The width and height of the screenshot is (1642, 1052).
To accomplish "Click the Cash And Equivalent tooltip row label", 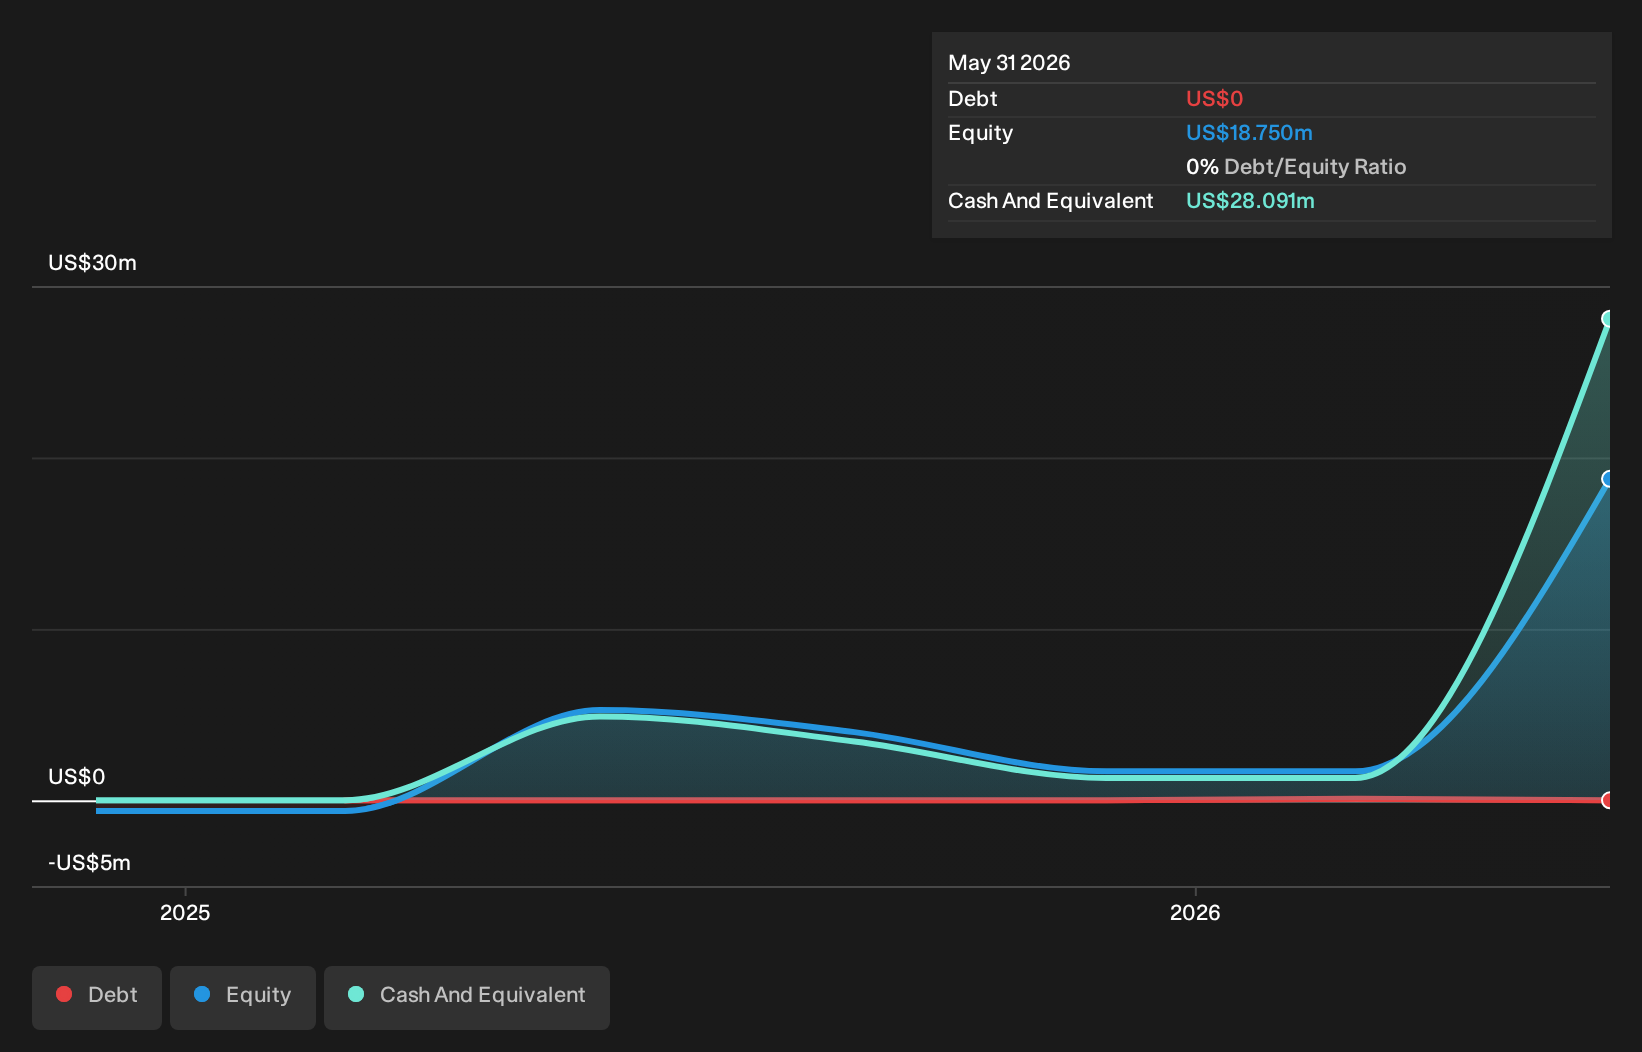I will pyautogui.click(x=1050, y=201).
